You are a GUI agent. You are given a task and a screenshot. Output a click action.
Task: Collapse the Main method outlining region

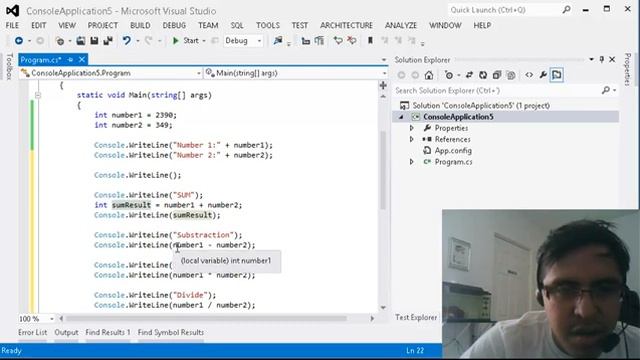tap(38, 95)
